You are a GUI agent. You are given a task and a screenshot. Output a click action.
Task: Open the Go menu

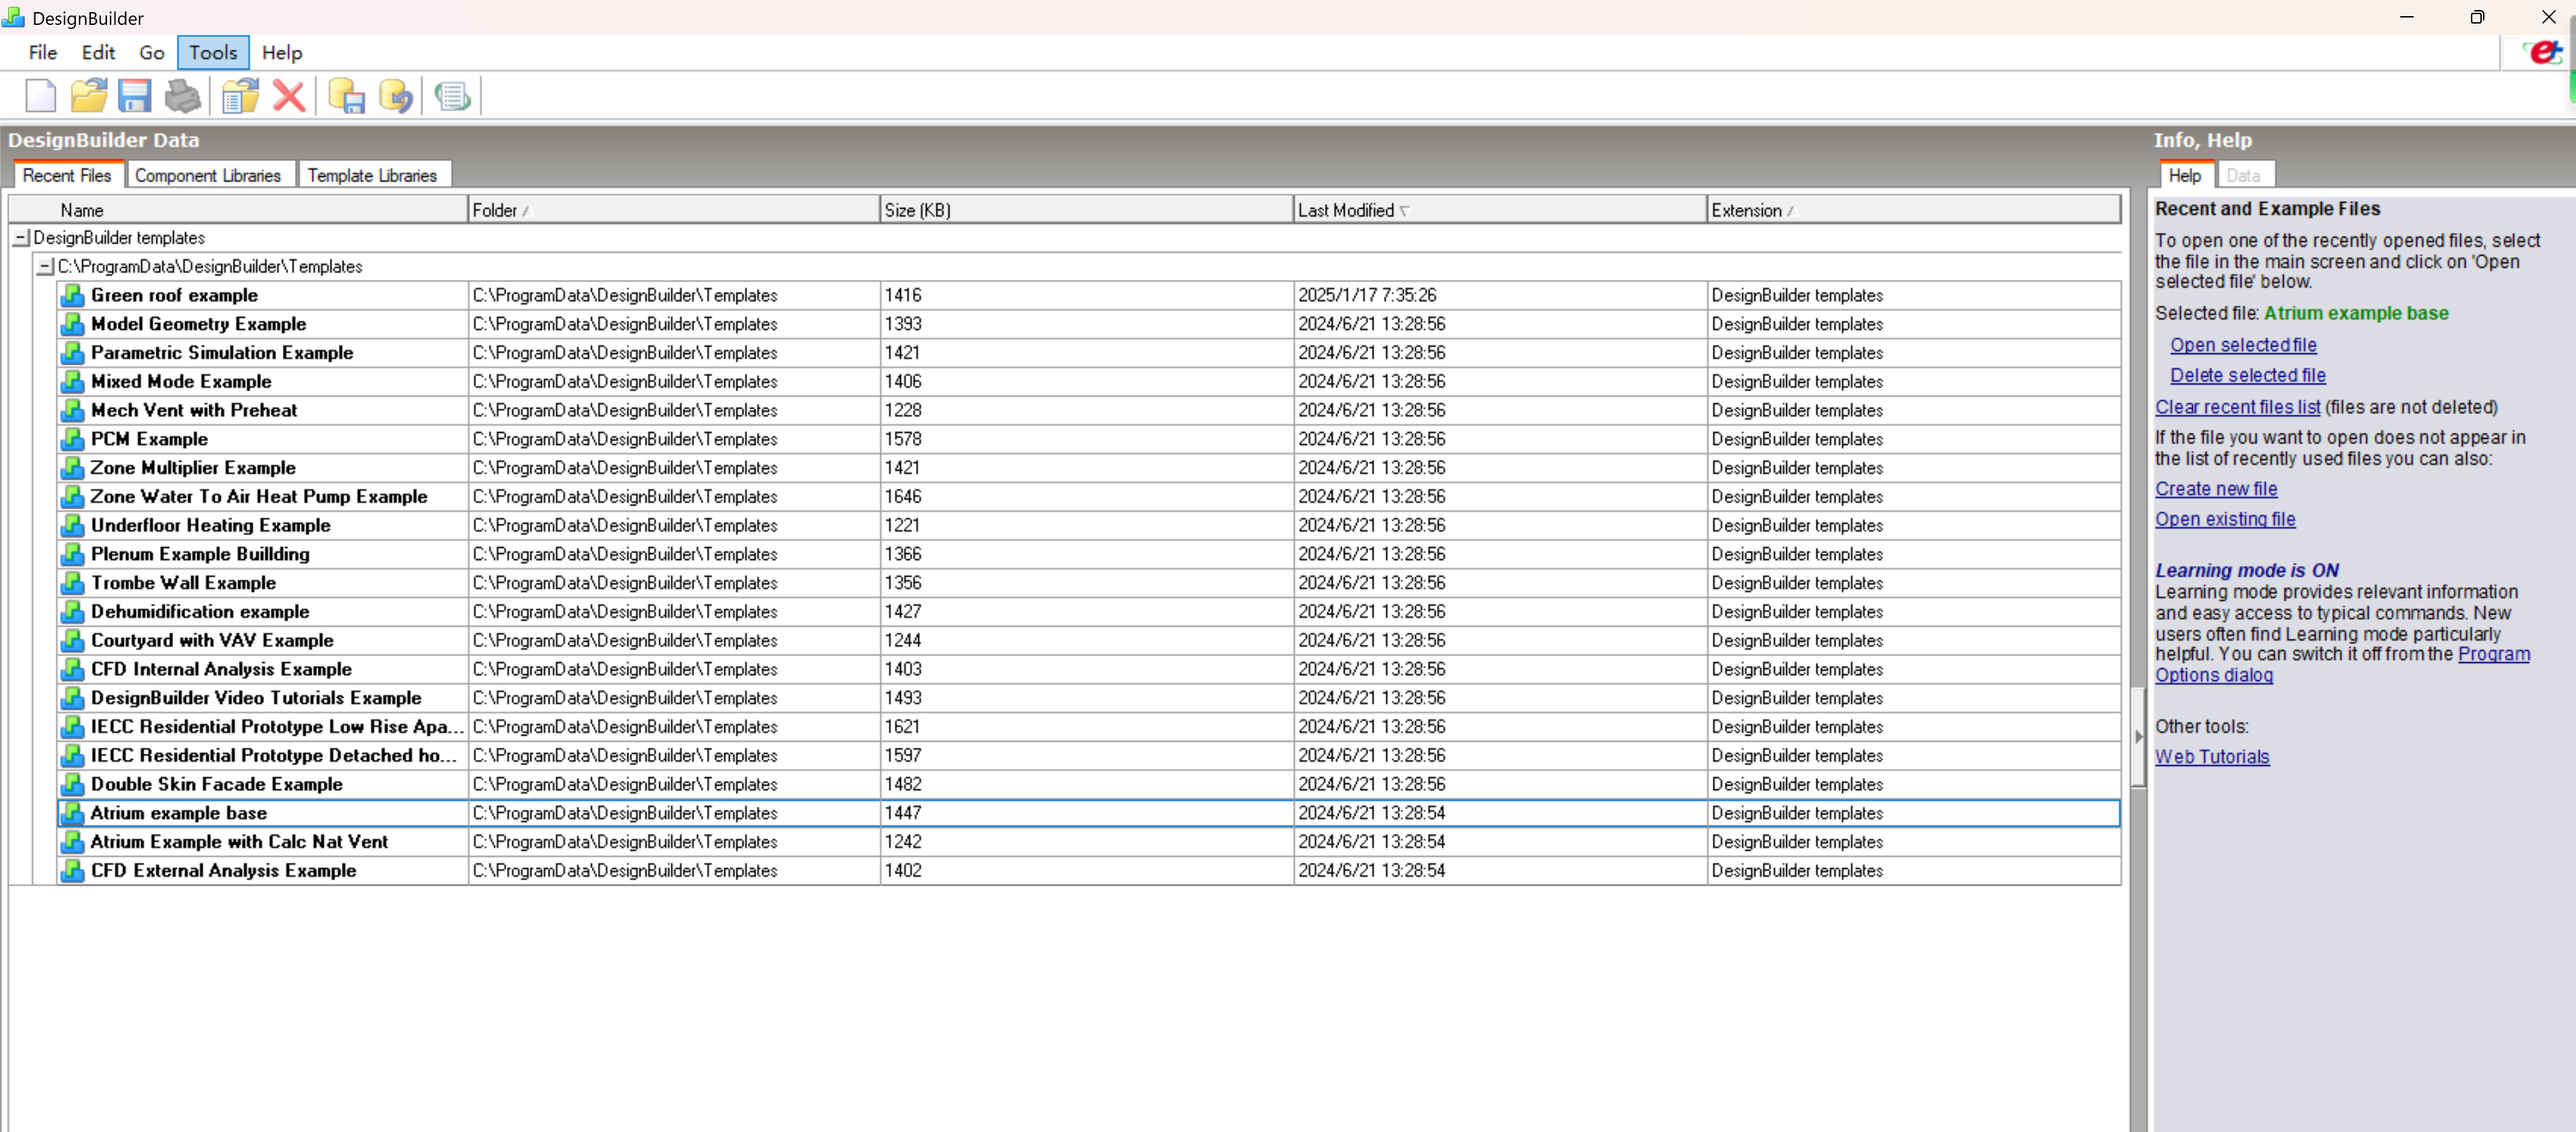point(152,53)
